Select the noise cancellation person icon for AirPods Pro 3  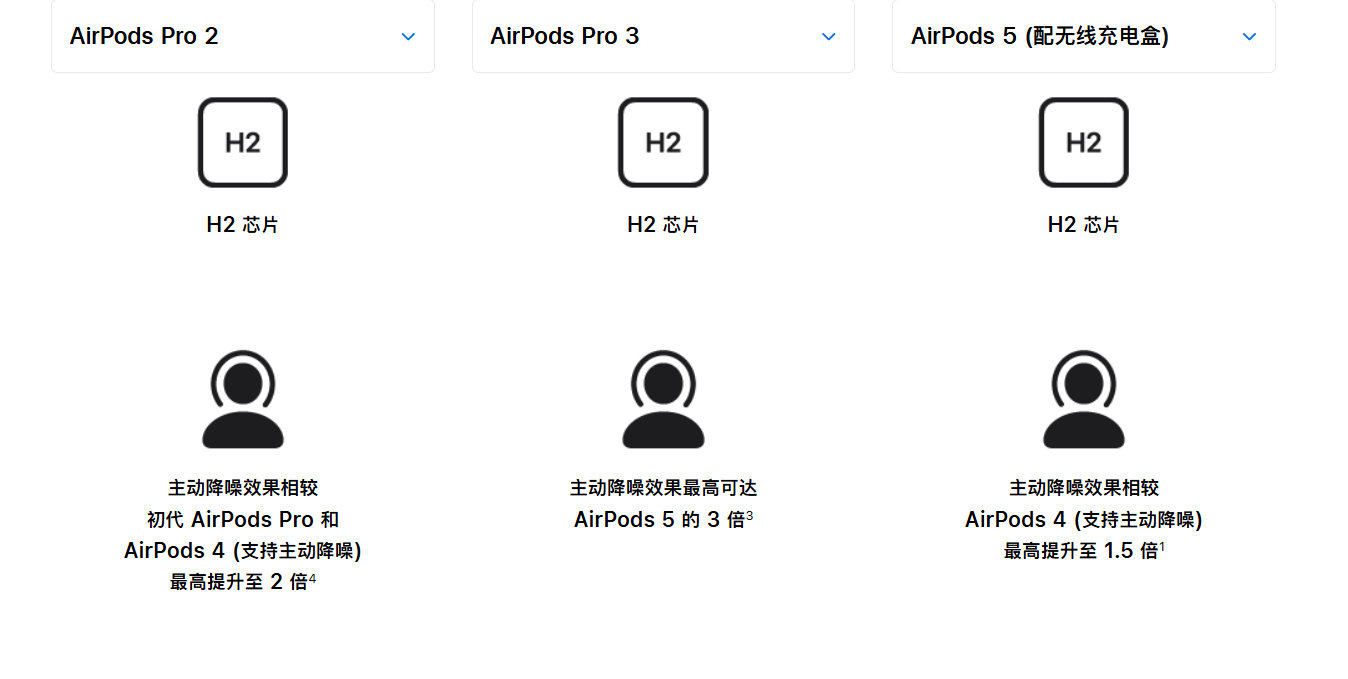click(x=663, y=399)
